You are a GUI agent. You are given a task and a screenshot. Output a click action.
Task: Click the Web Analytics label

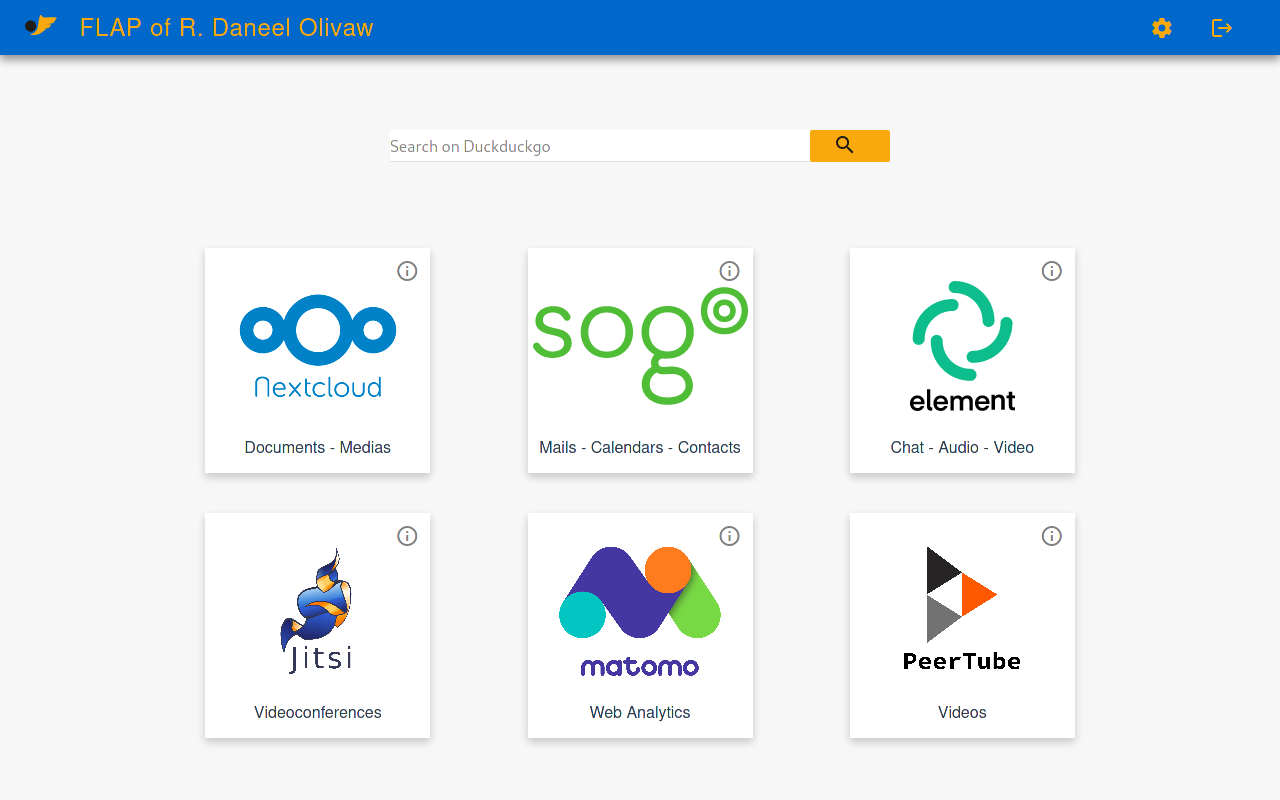coord(640,712)
